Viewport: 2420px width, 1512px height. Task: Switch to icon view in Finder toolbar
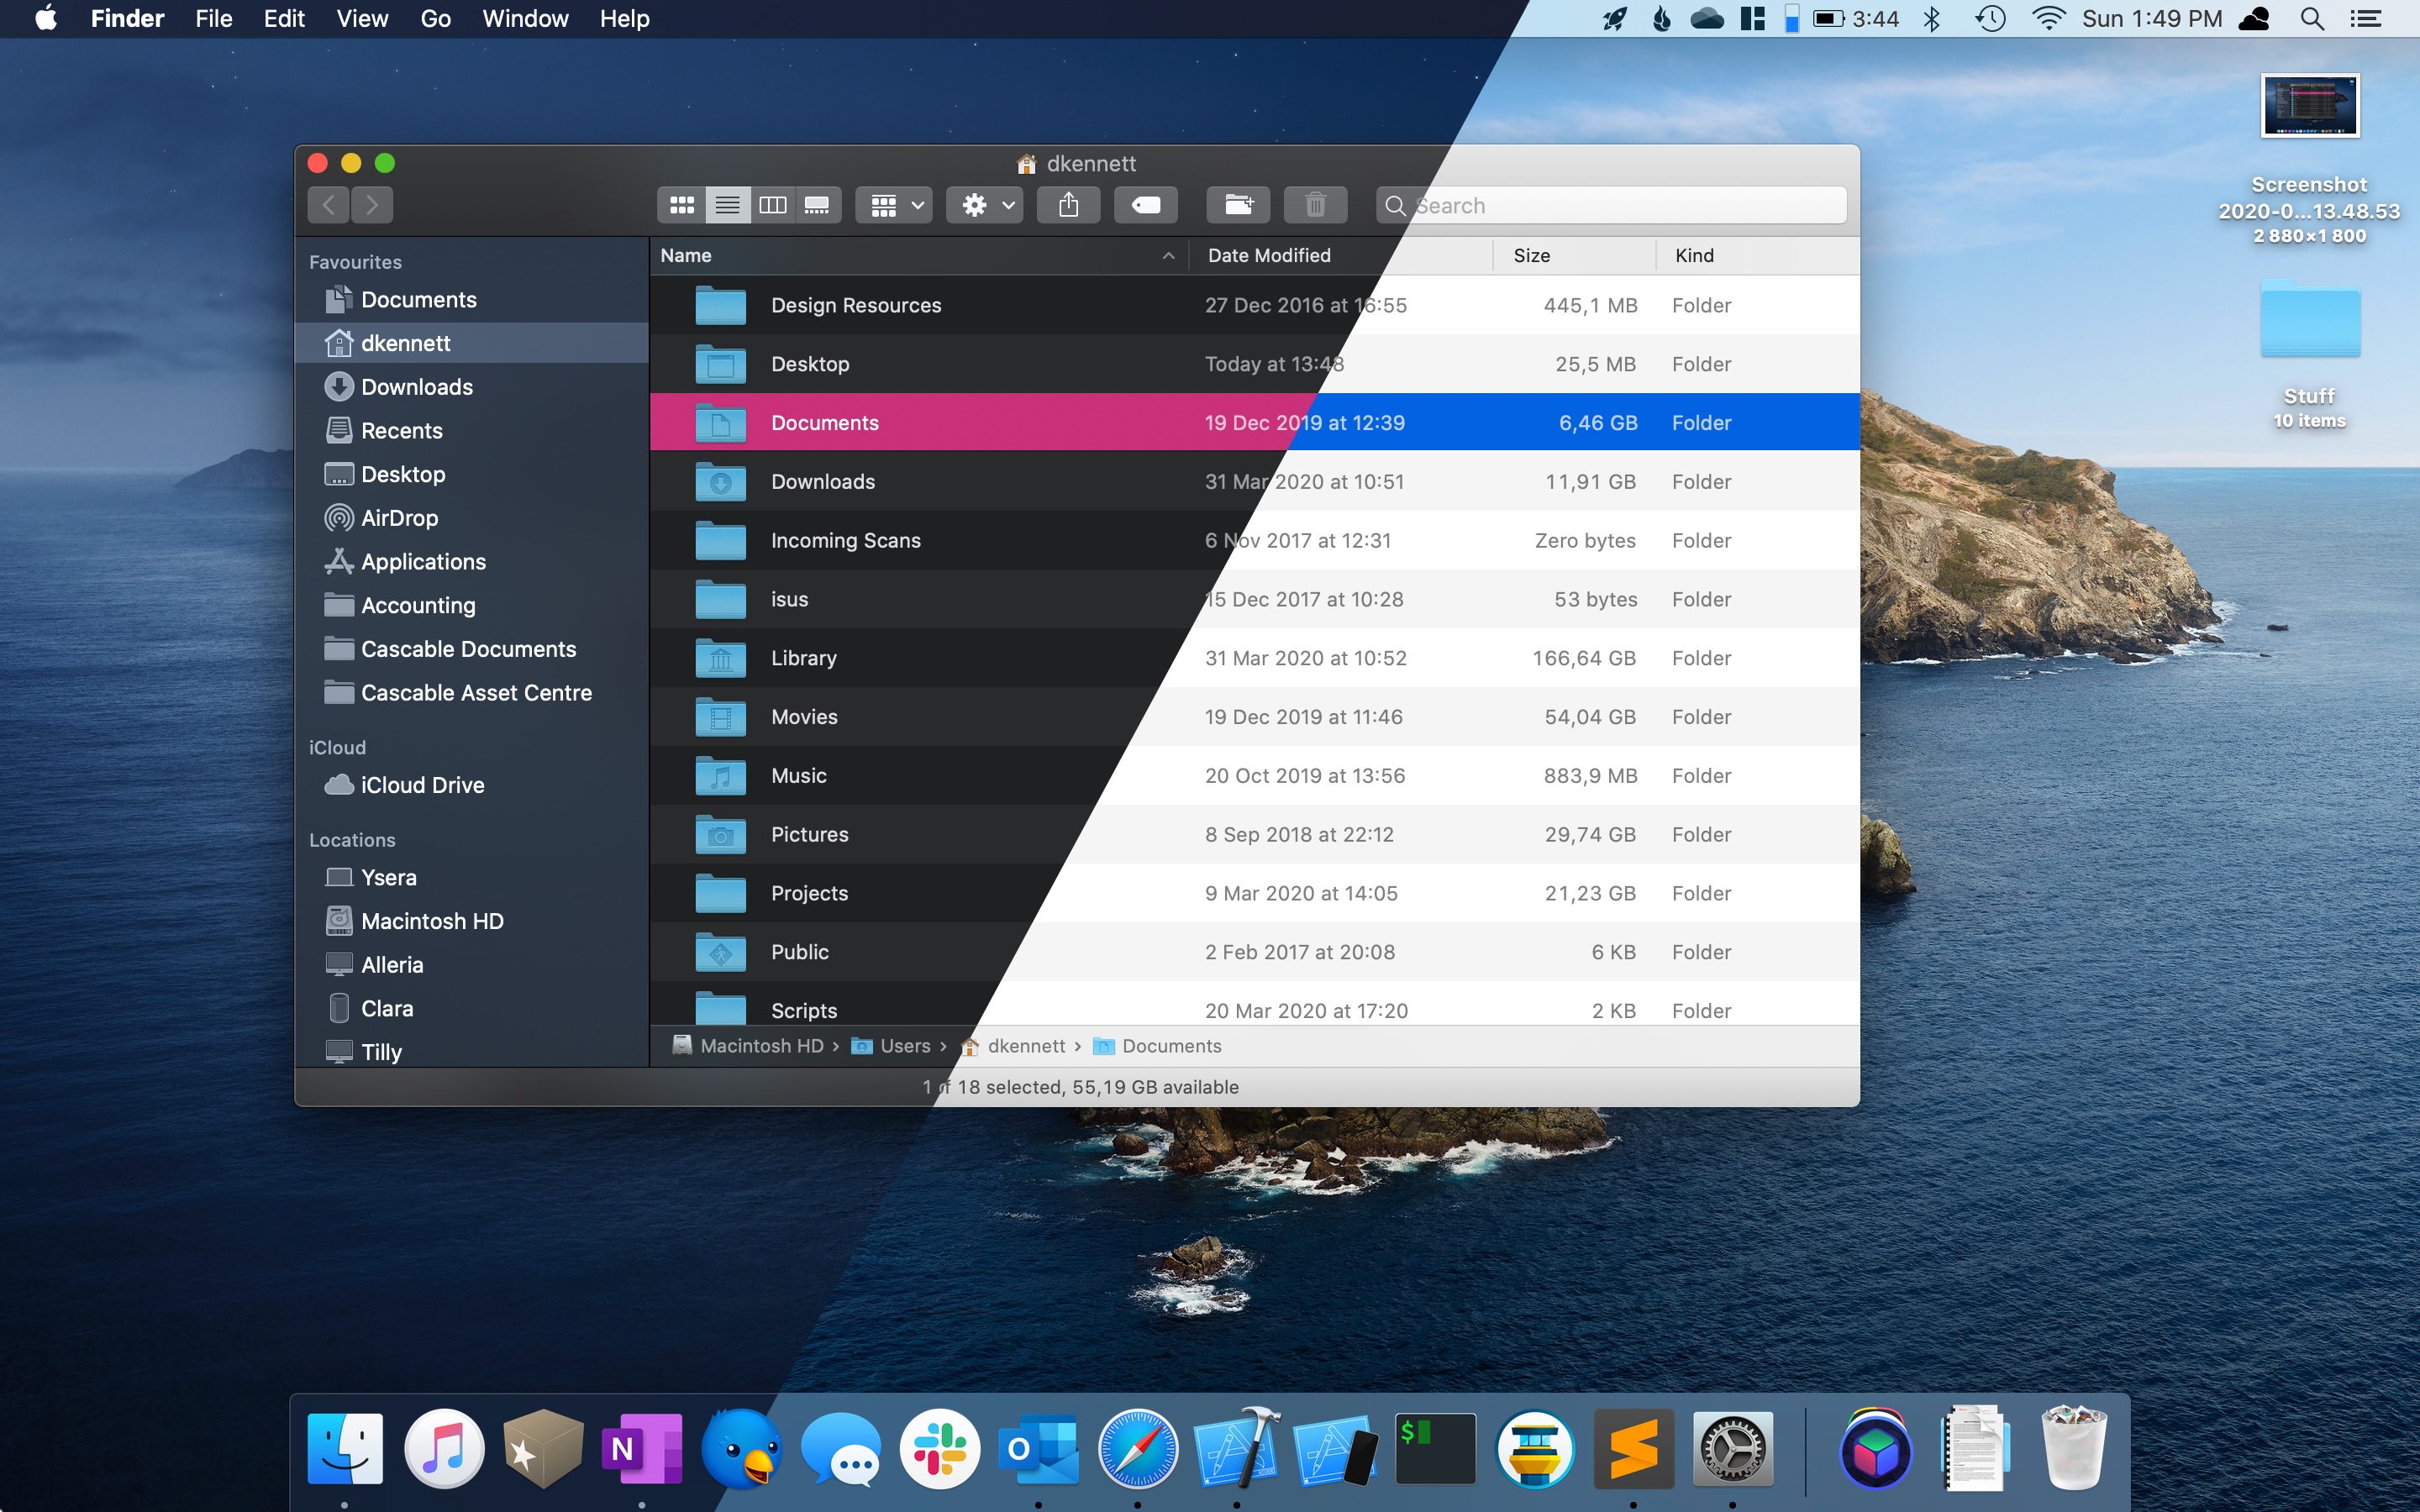click(682, 205)
